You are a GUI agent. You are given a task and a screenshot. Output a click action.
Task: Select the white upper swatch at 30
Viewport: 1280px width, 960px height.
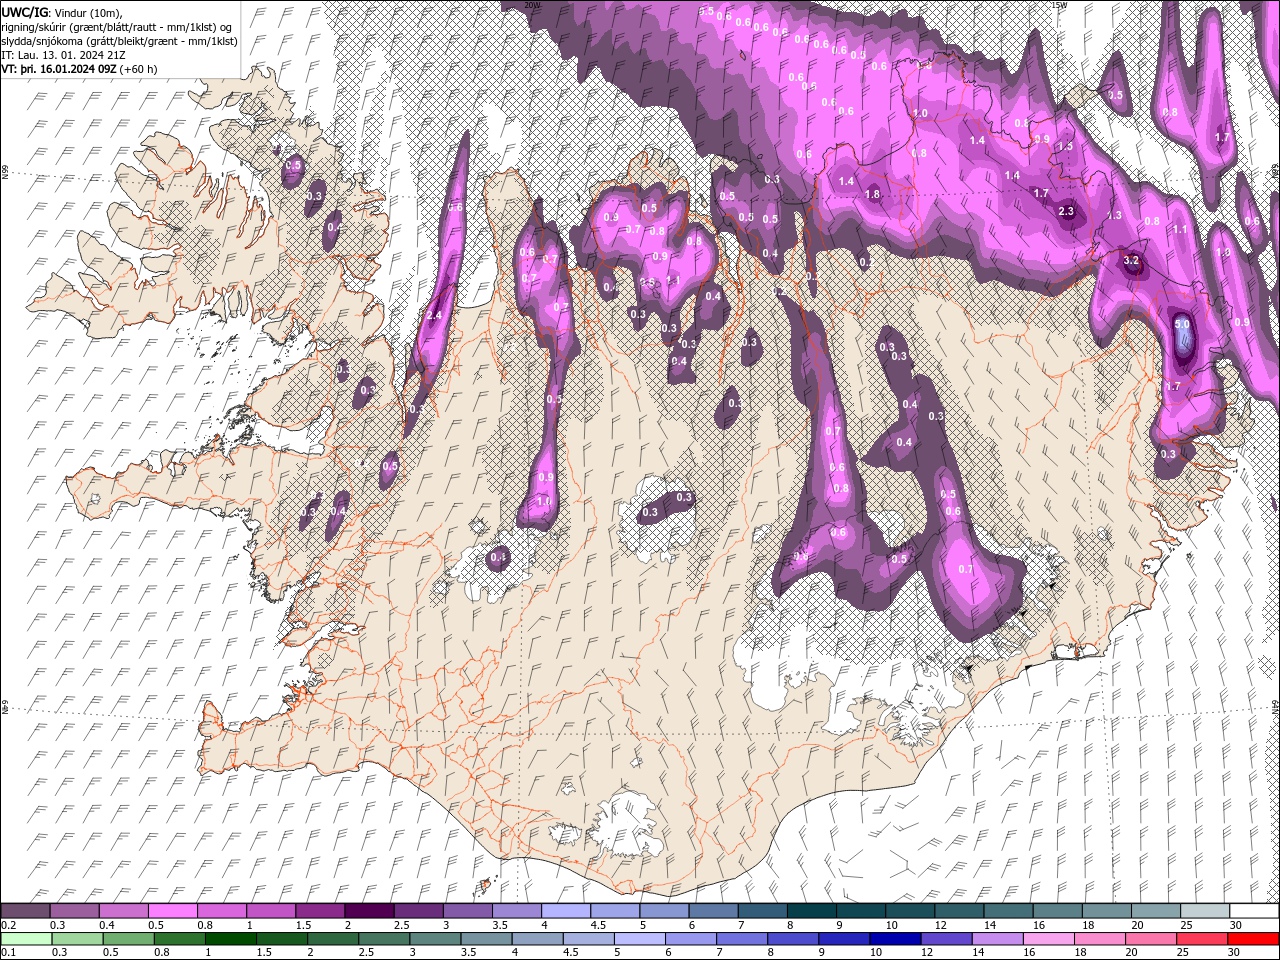coord(1254,911)
